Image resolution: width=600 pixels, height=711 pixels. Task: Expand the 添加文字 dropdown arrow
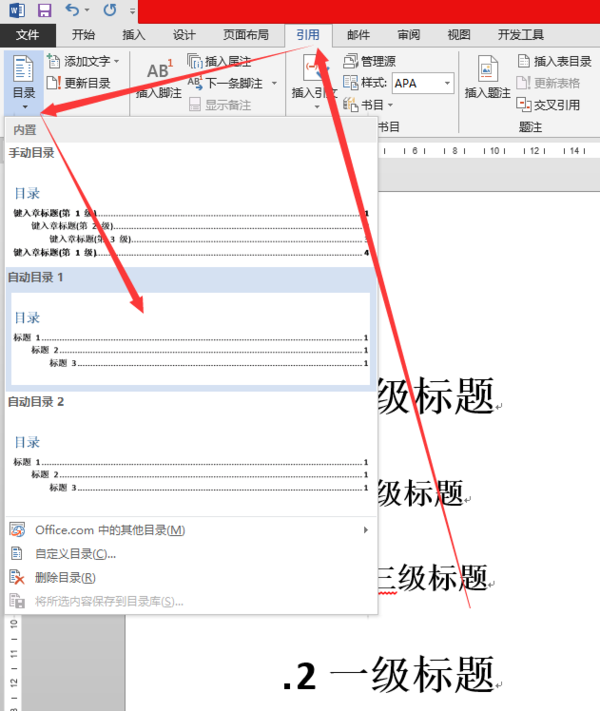pyautogui.click(x=117, y=61)
